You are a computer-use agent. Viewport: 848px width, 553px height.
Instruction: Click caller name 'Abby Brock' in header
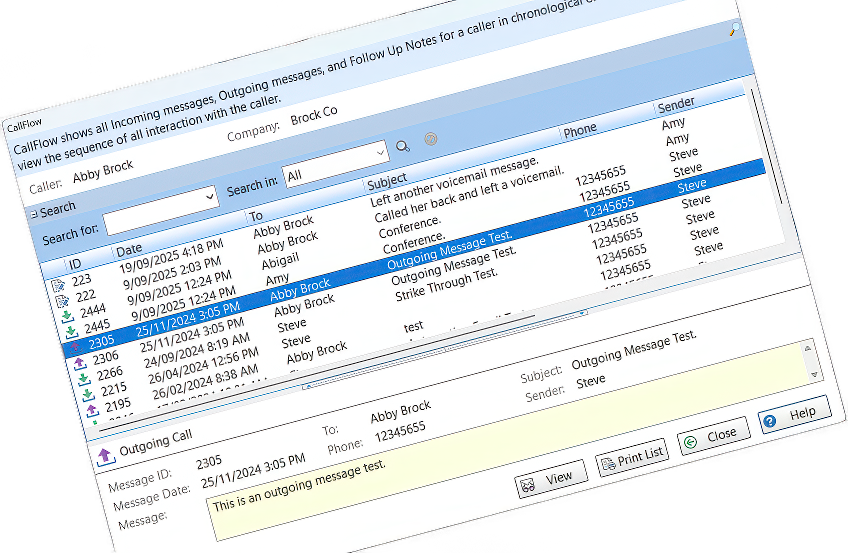(x=103, y=171)
